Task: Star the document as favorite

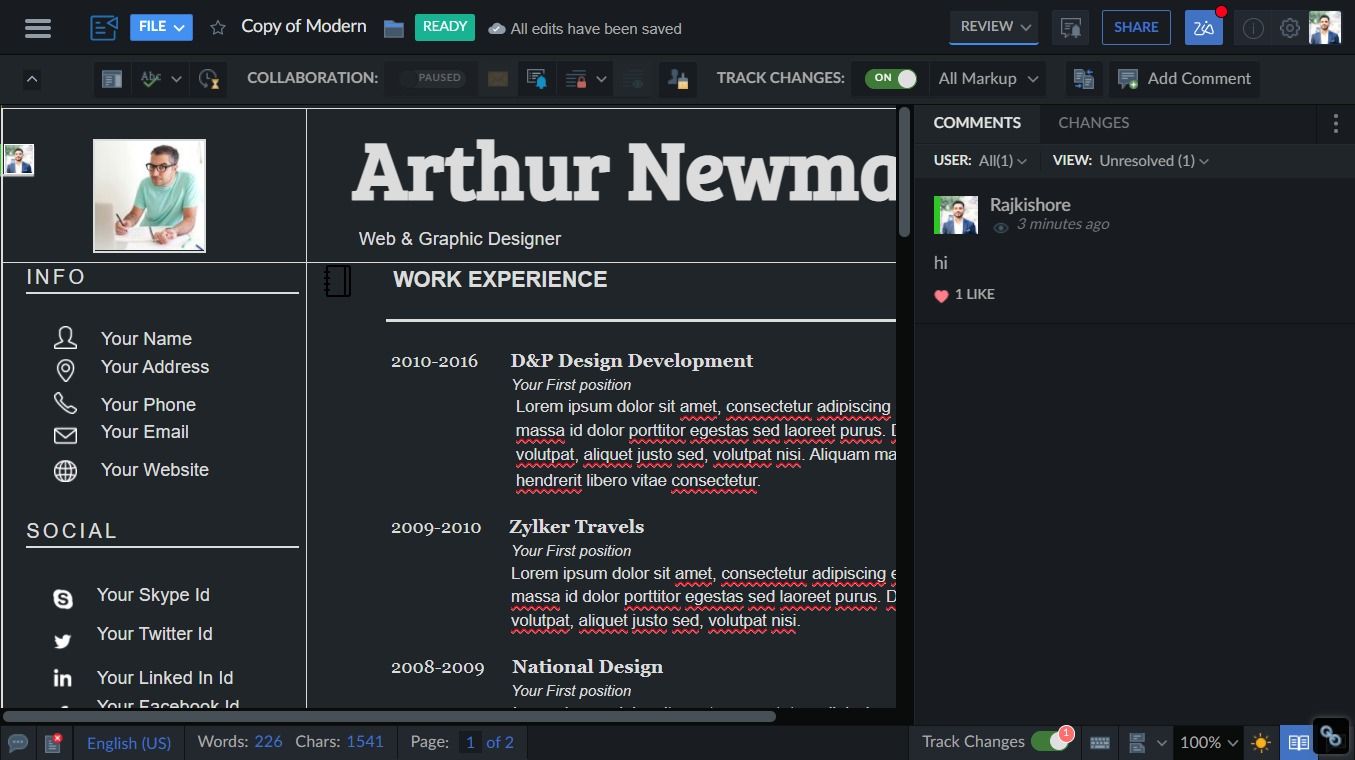Action: pos(218,28)
